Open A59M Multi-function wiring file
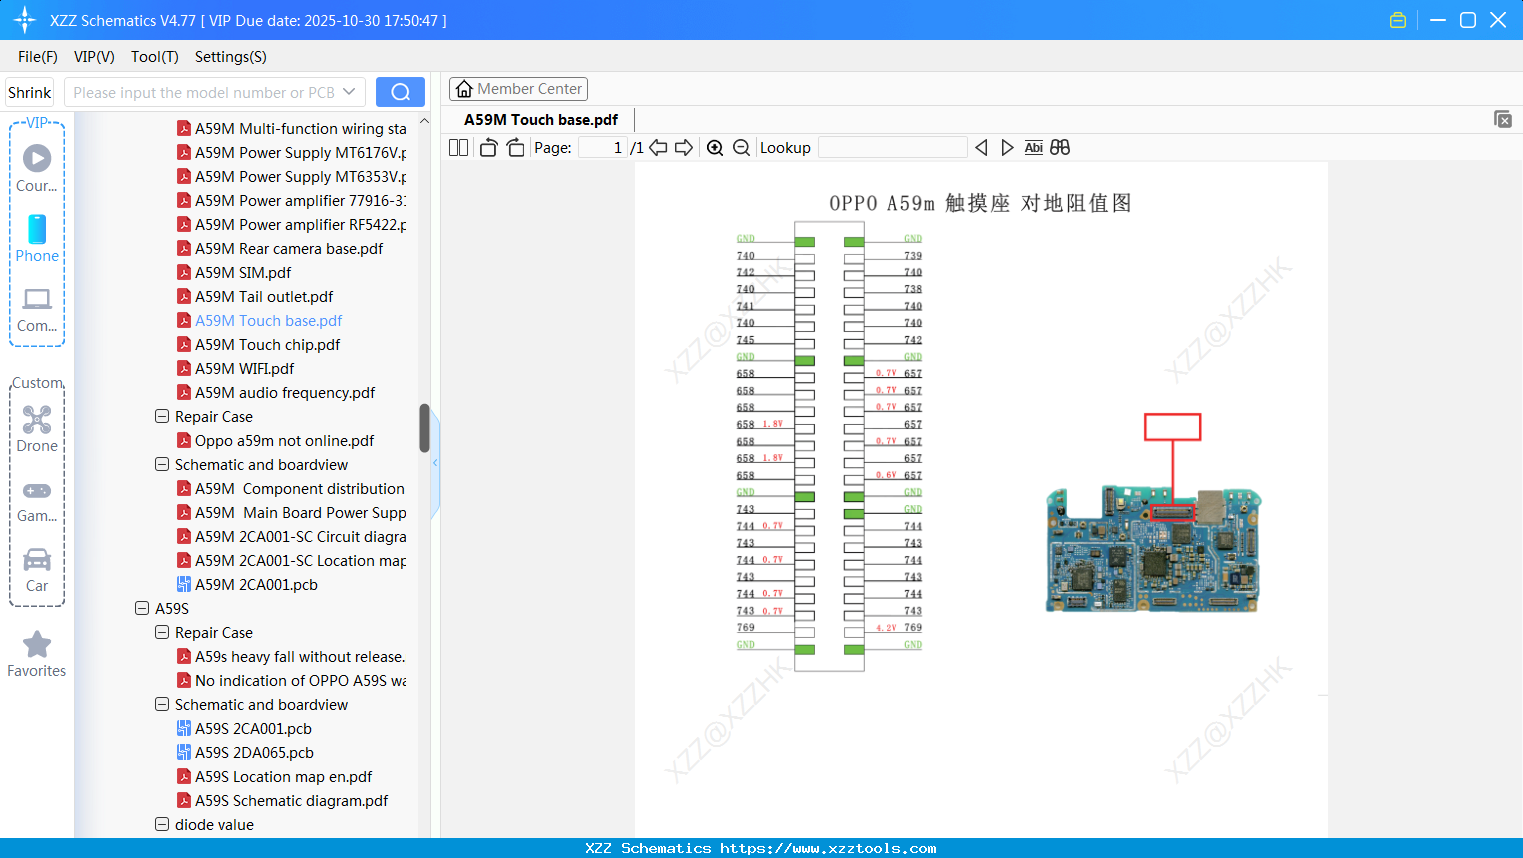This screenshot has height=858, width=1523. point(291,129)
